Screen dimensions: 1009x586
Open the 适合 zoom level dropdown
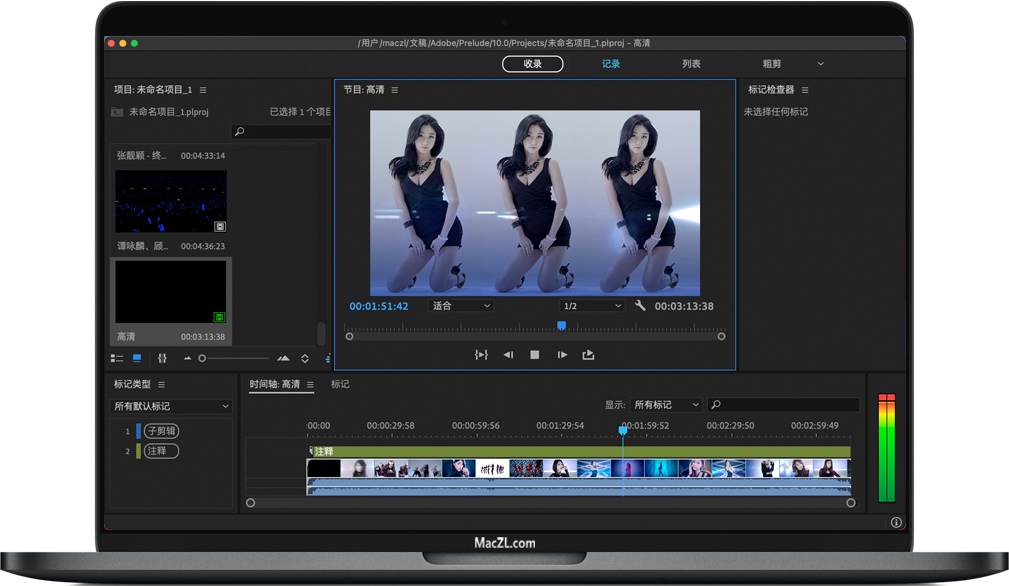(461, 306)
